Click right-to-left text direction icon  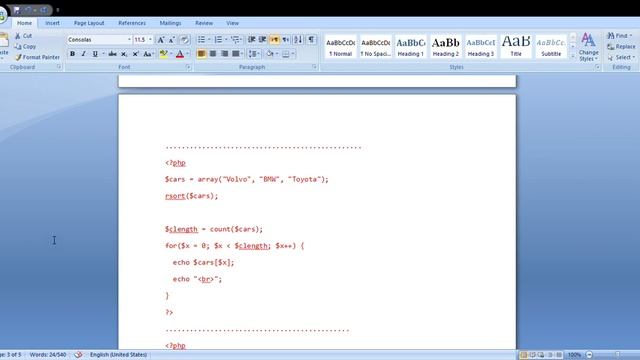tap(286, 40)
